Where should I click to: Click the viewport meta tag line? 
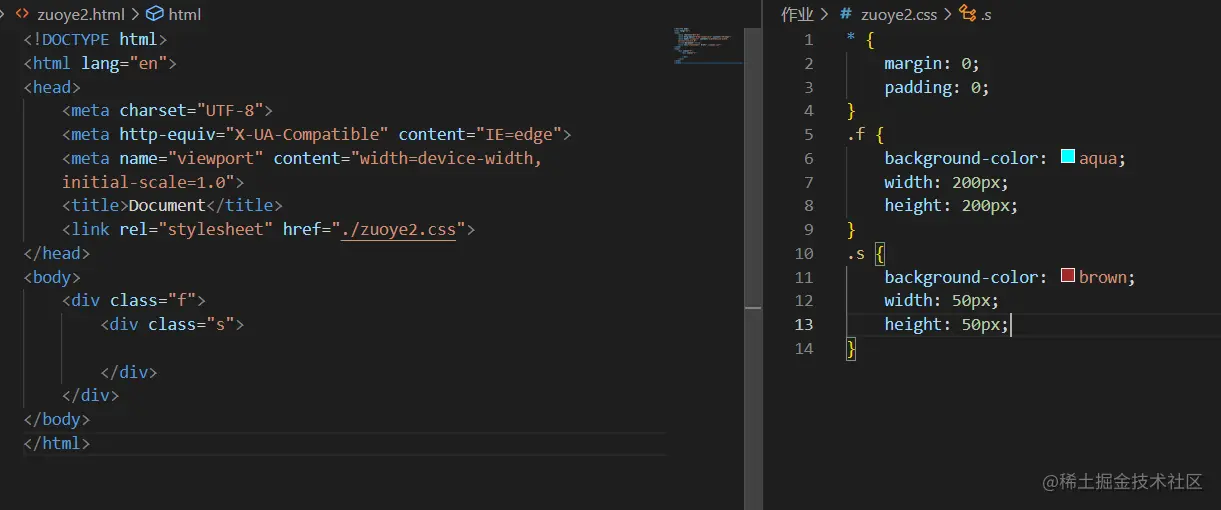pos(302,158)
